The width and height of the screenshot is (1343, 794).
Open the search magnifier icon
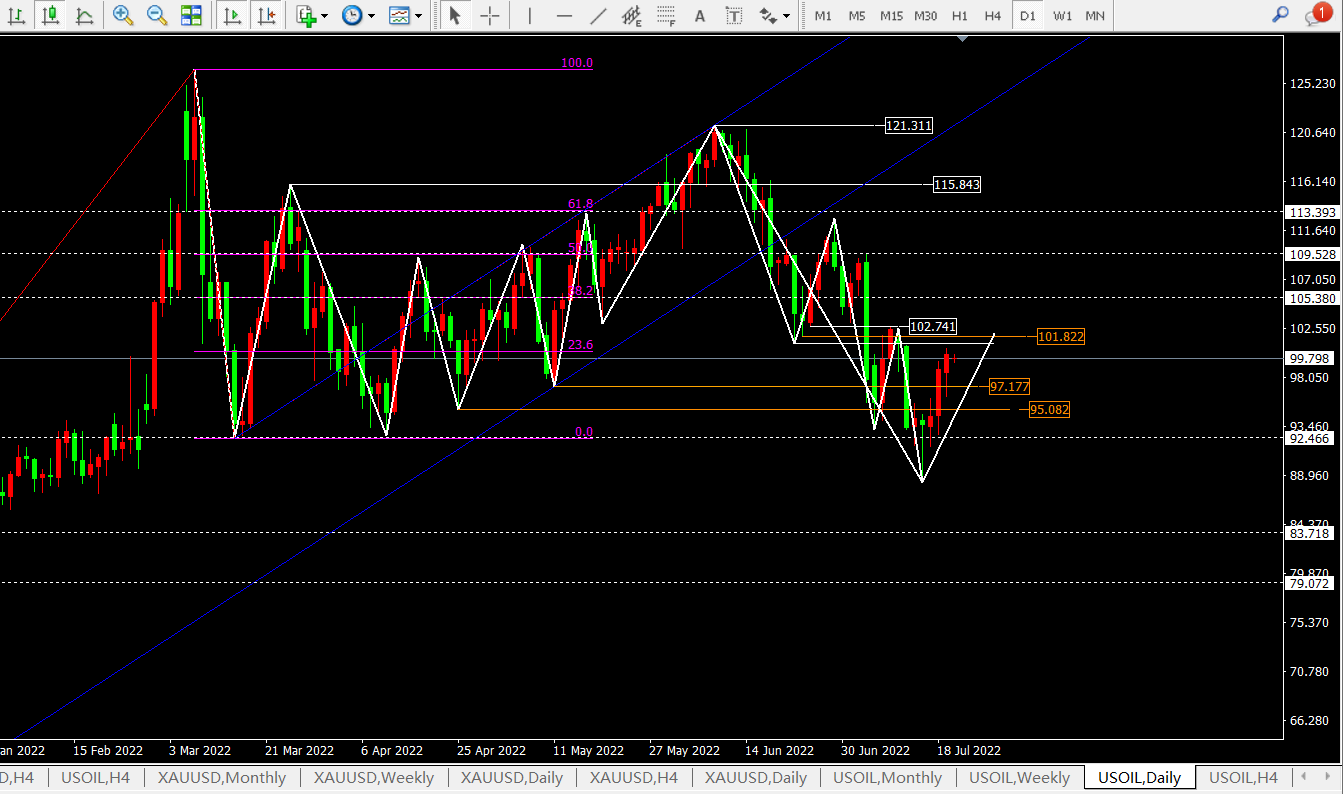click(1280, 14)
